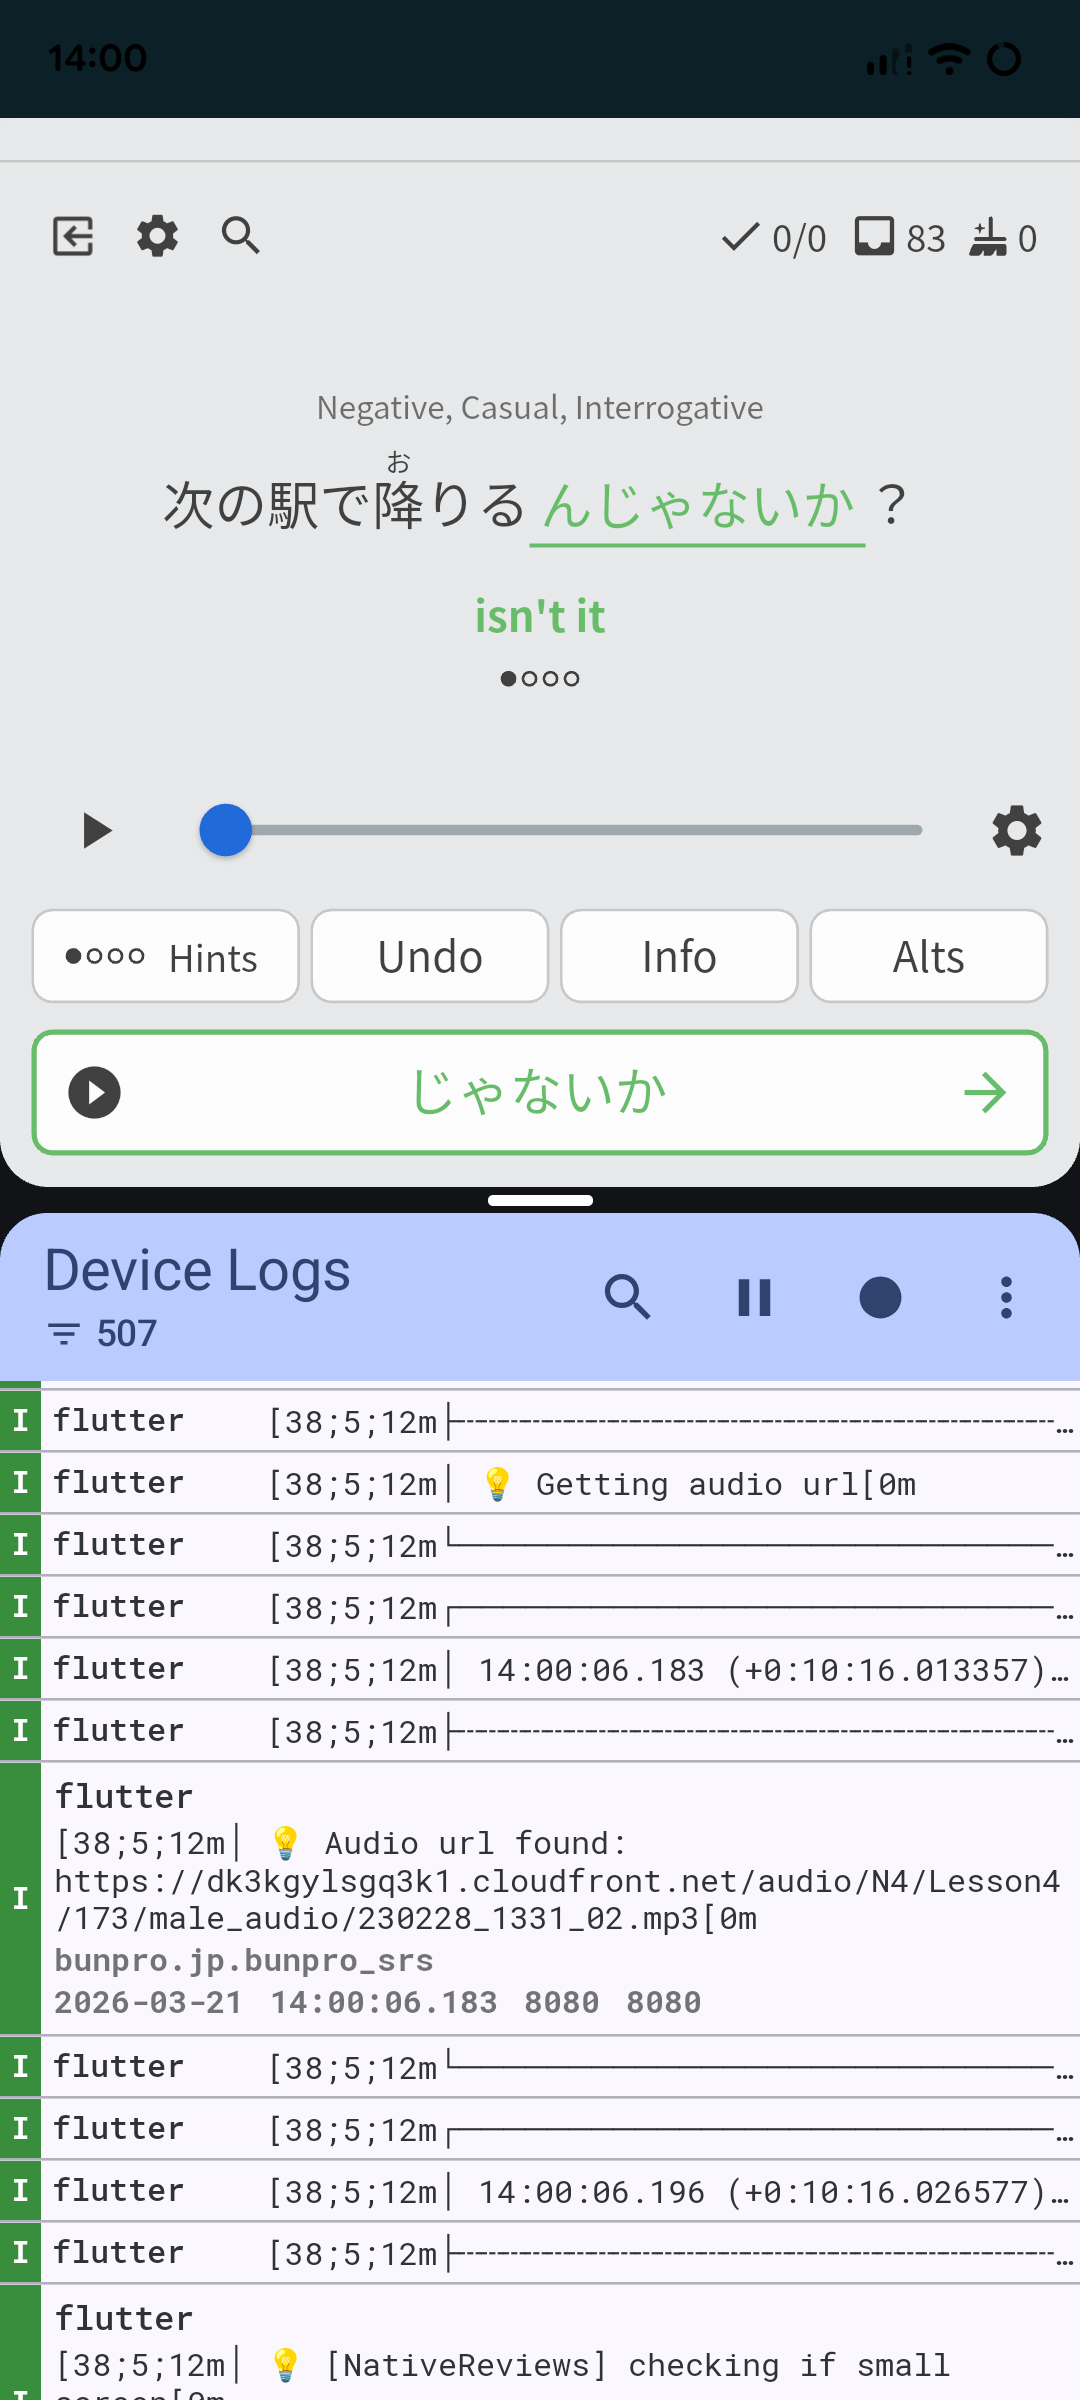Open Device Logs overflow menu
Viewport: 1080px width, 2400px height.
1006,1298
